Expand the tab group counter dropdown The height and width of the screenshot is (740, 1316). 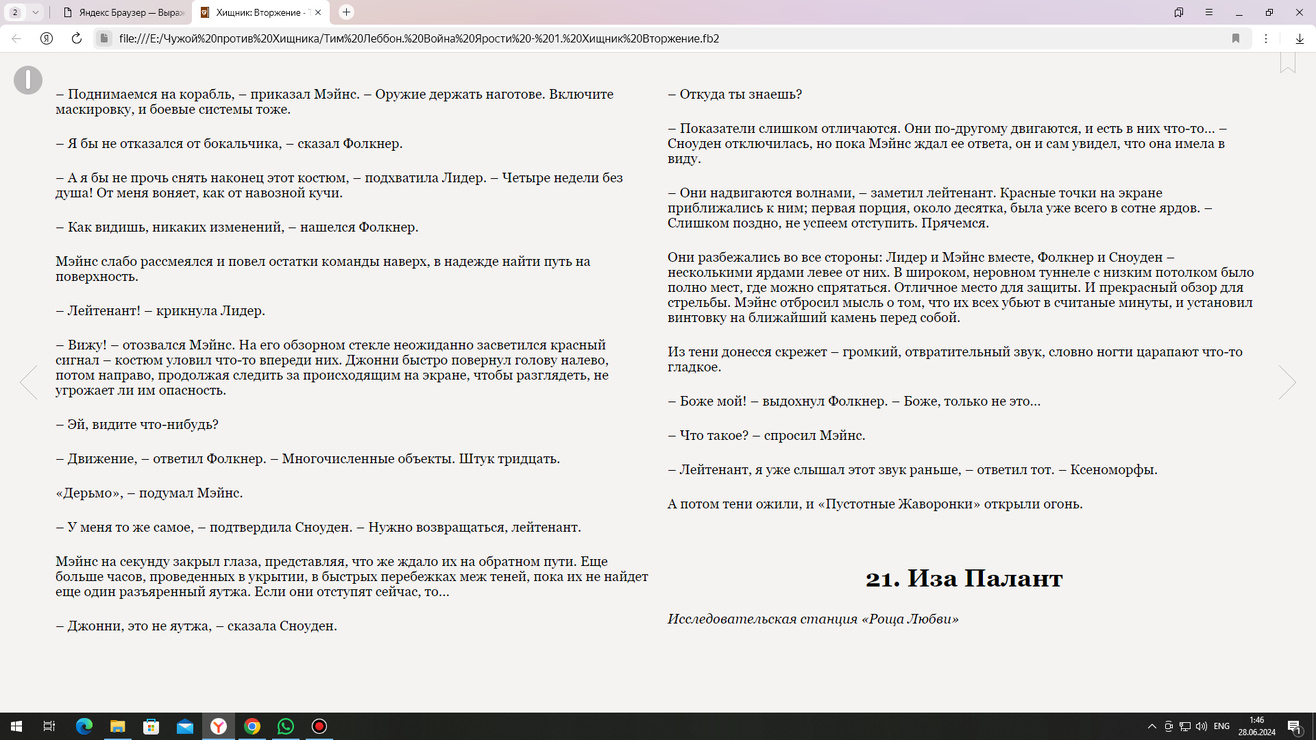pyautogui.click(x=25, y=12)
